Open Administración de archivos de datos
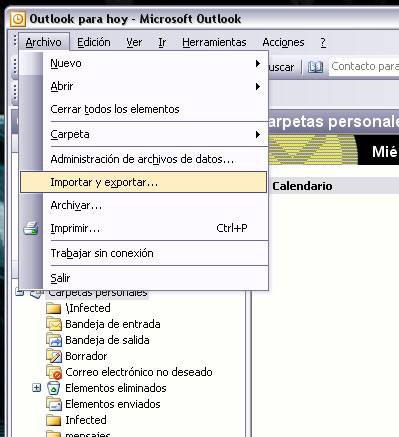 144,159
